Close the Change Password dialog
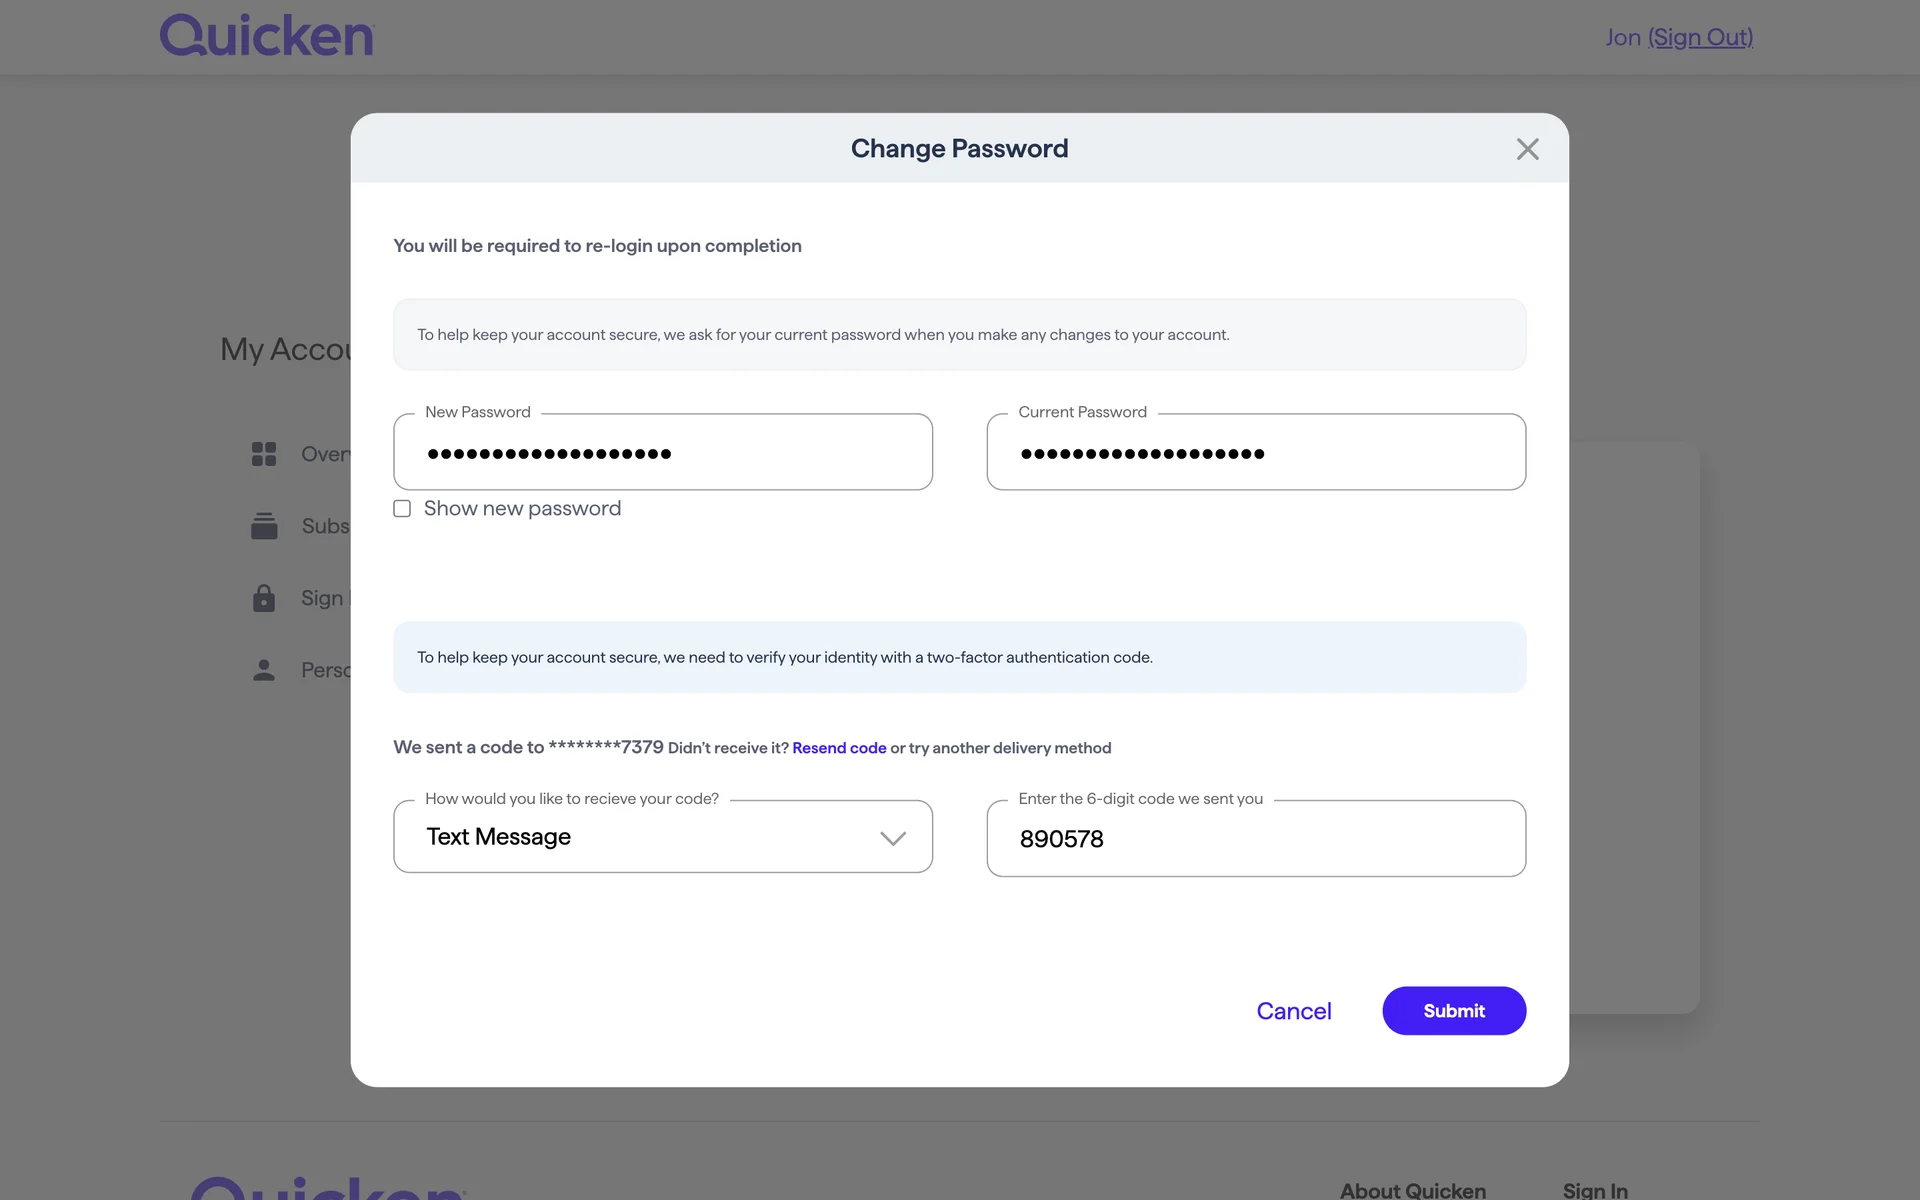Image resolution: width=1920 pixels, height=1200 pixels. tap(1527, 149)
